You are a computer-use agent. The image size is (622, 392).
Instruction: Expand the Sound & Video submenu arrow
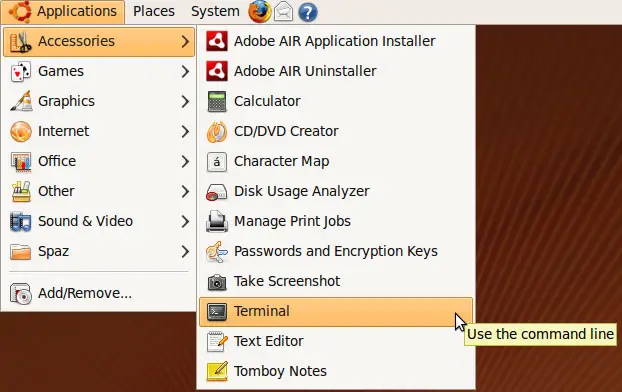(185, 221)
